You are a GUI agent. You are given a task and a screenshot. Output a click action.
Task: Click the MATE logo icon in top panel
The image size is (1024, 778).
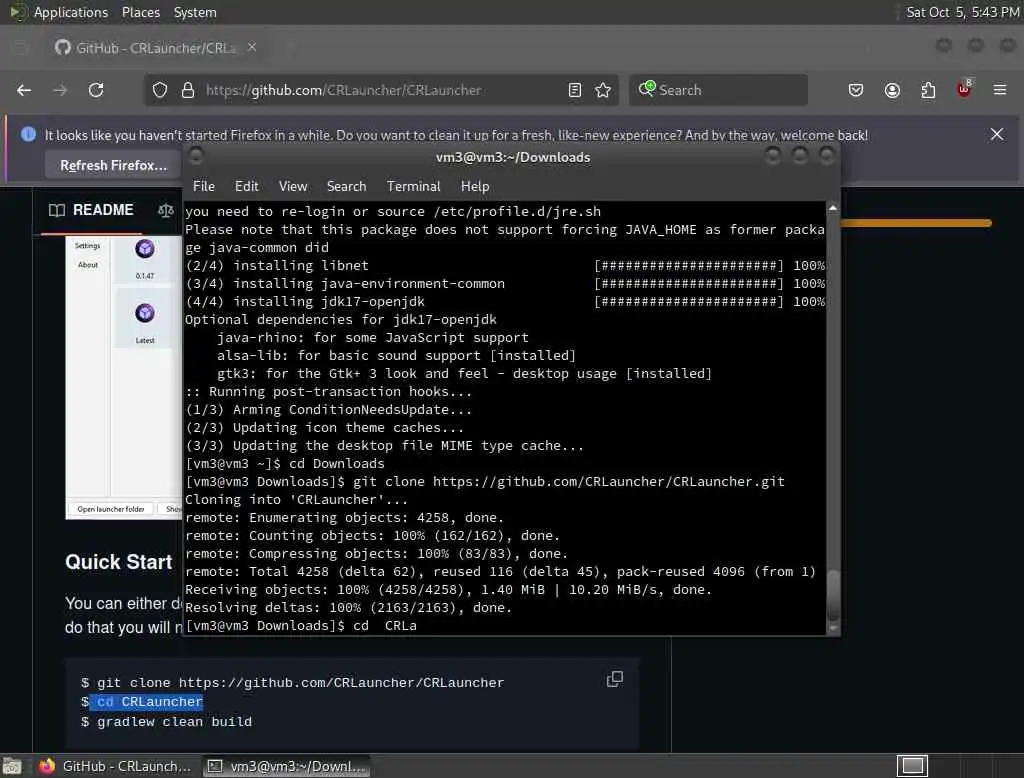point(18,12)
